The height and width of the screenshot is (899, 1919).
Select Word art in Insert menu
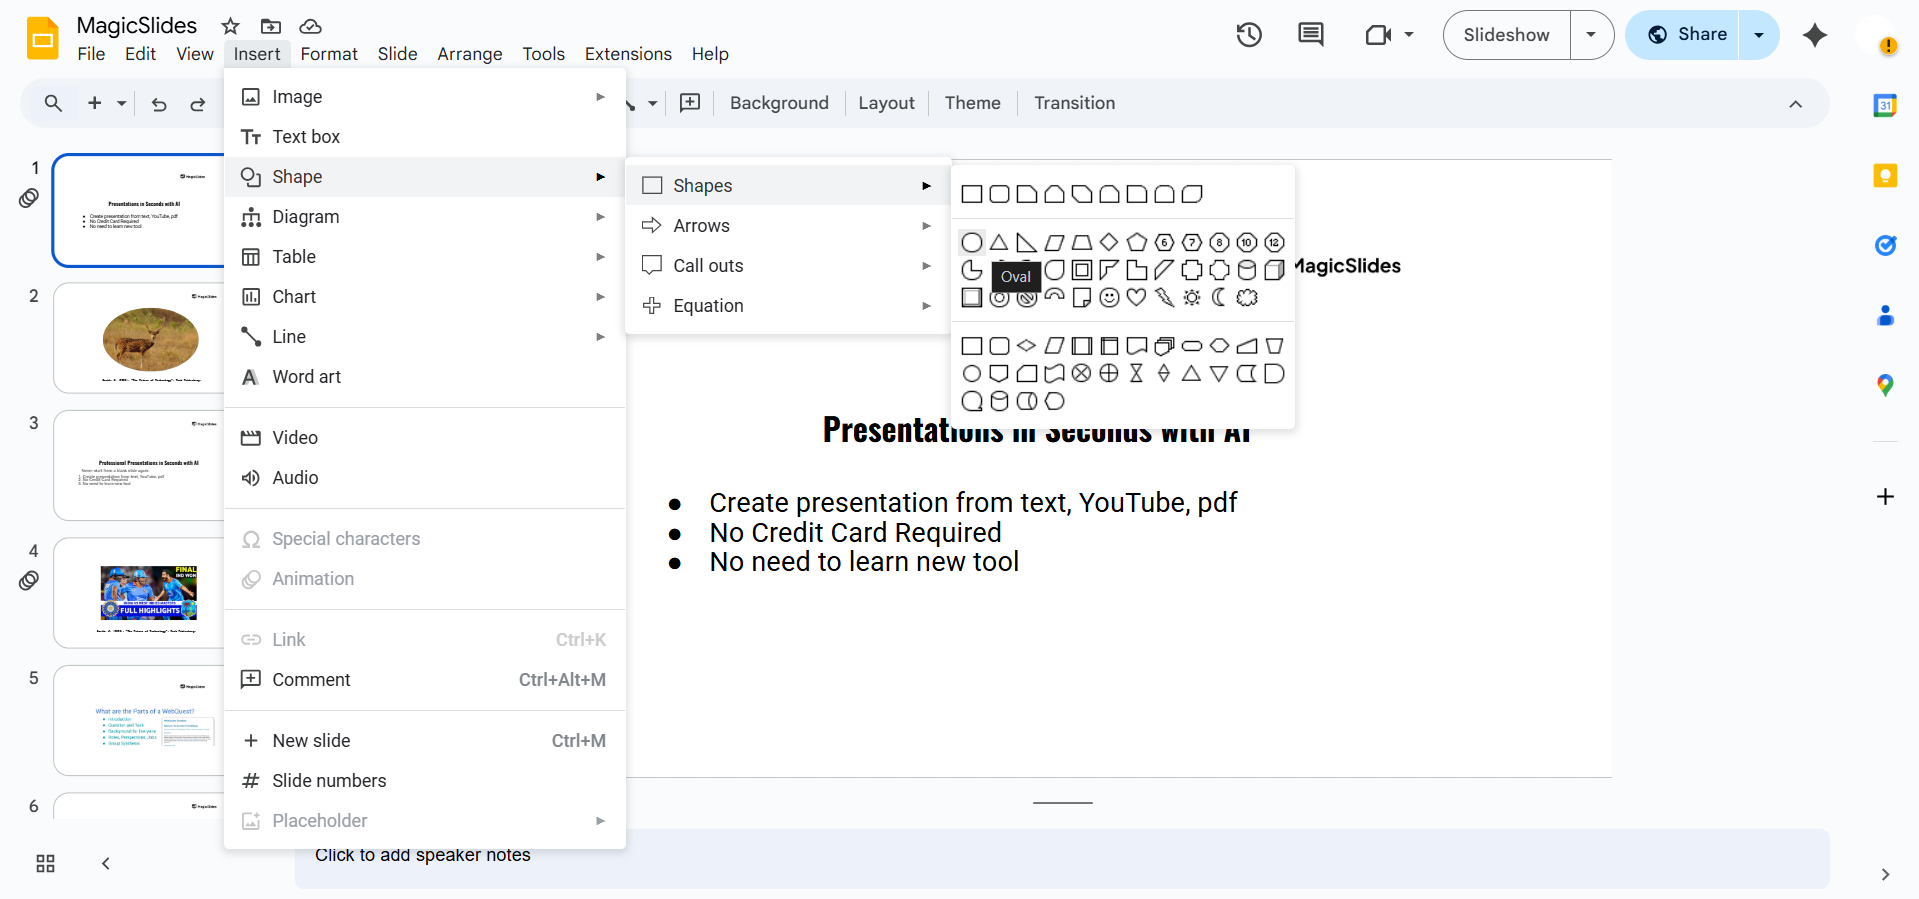(x=425, y=377)
